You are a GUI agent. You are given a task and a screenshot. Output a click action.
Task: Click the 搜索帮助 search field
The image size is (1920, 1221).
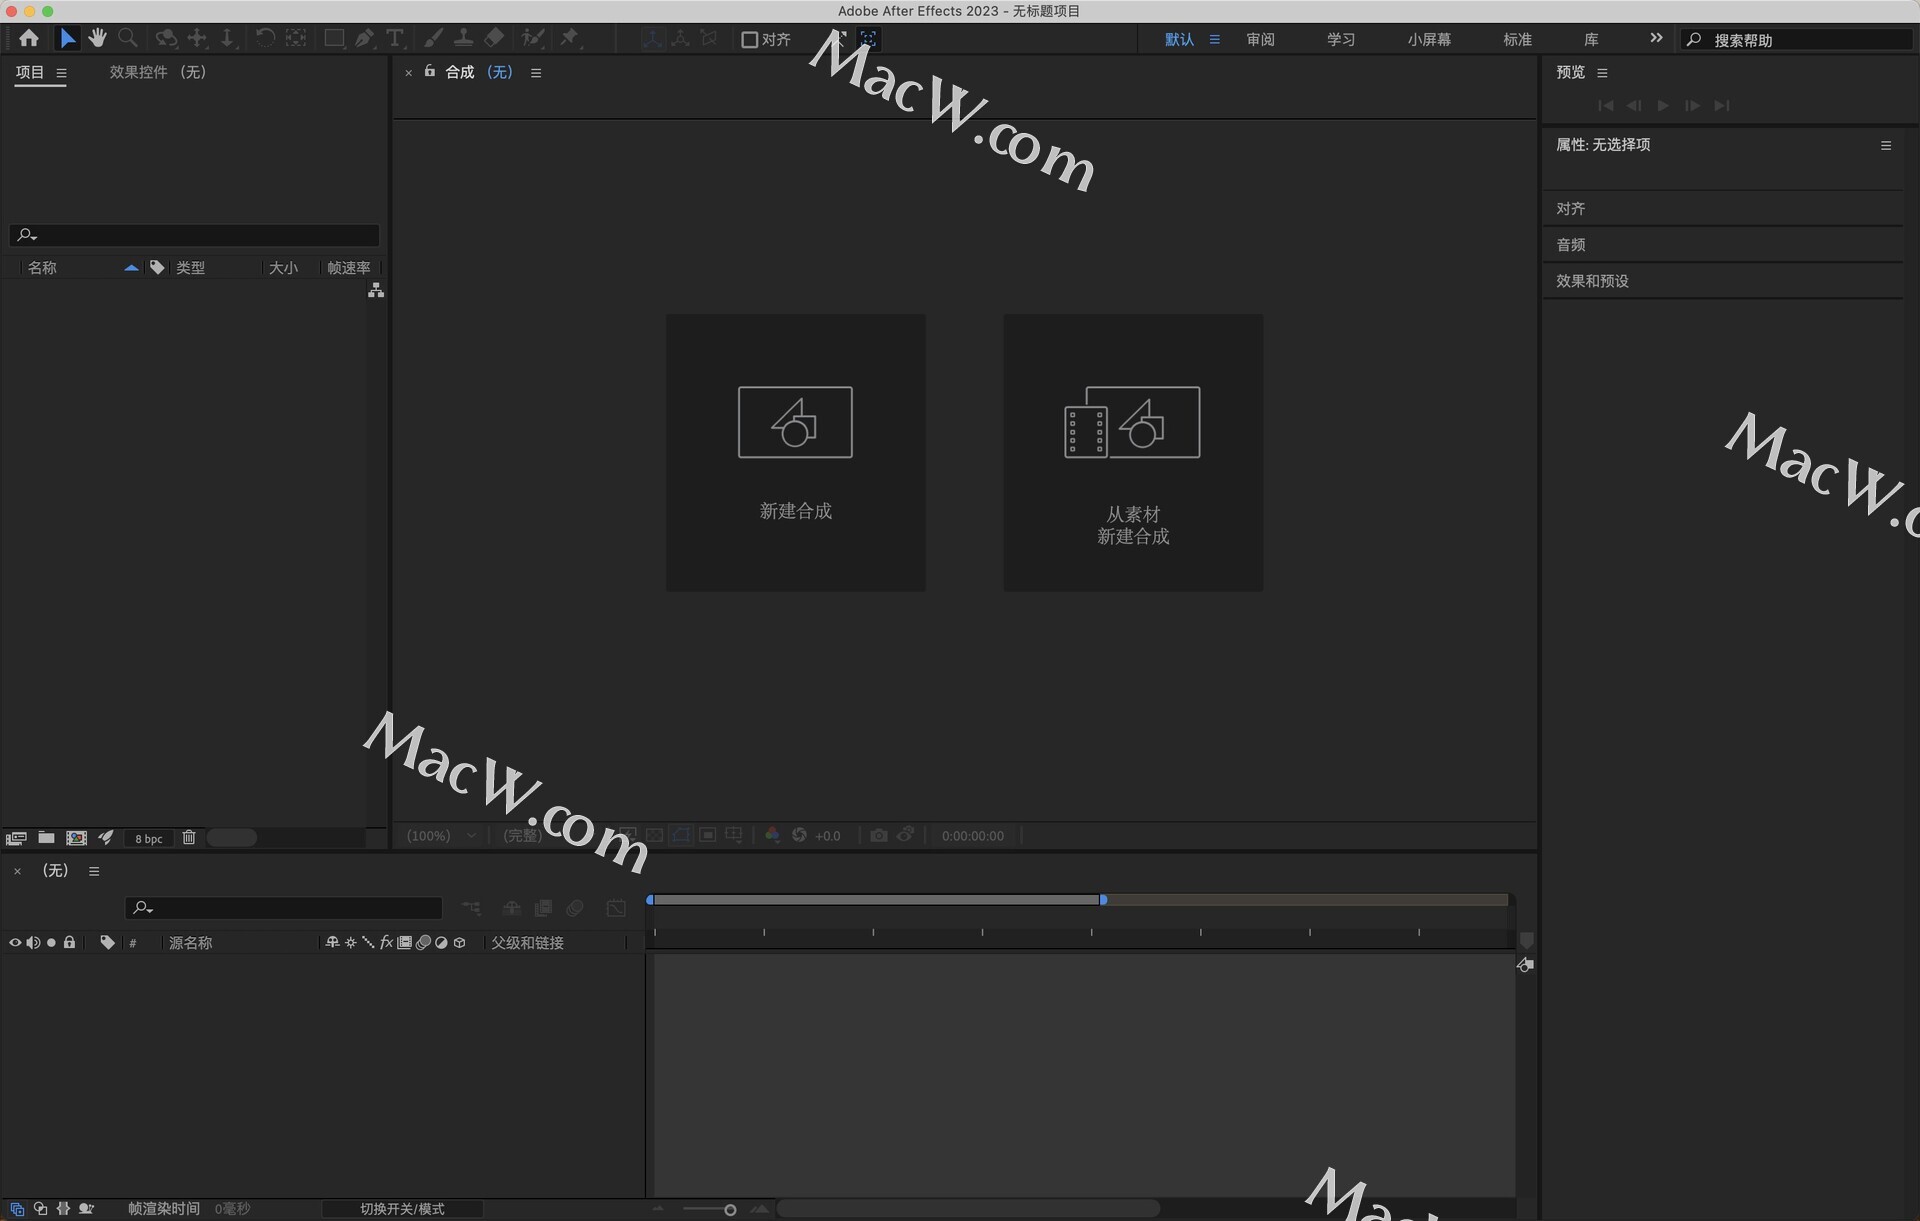(x=1797, y=40)
